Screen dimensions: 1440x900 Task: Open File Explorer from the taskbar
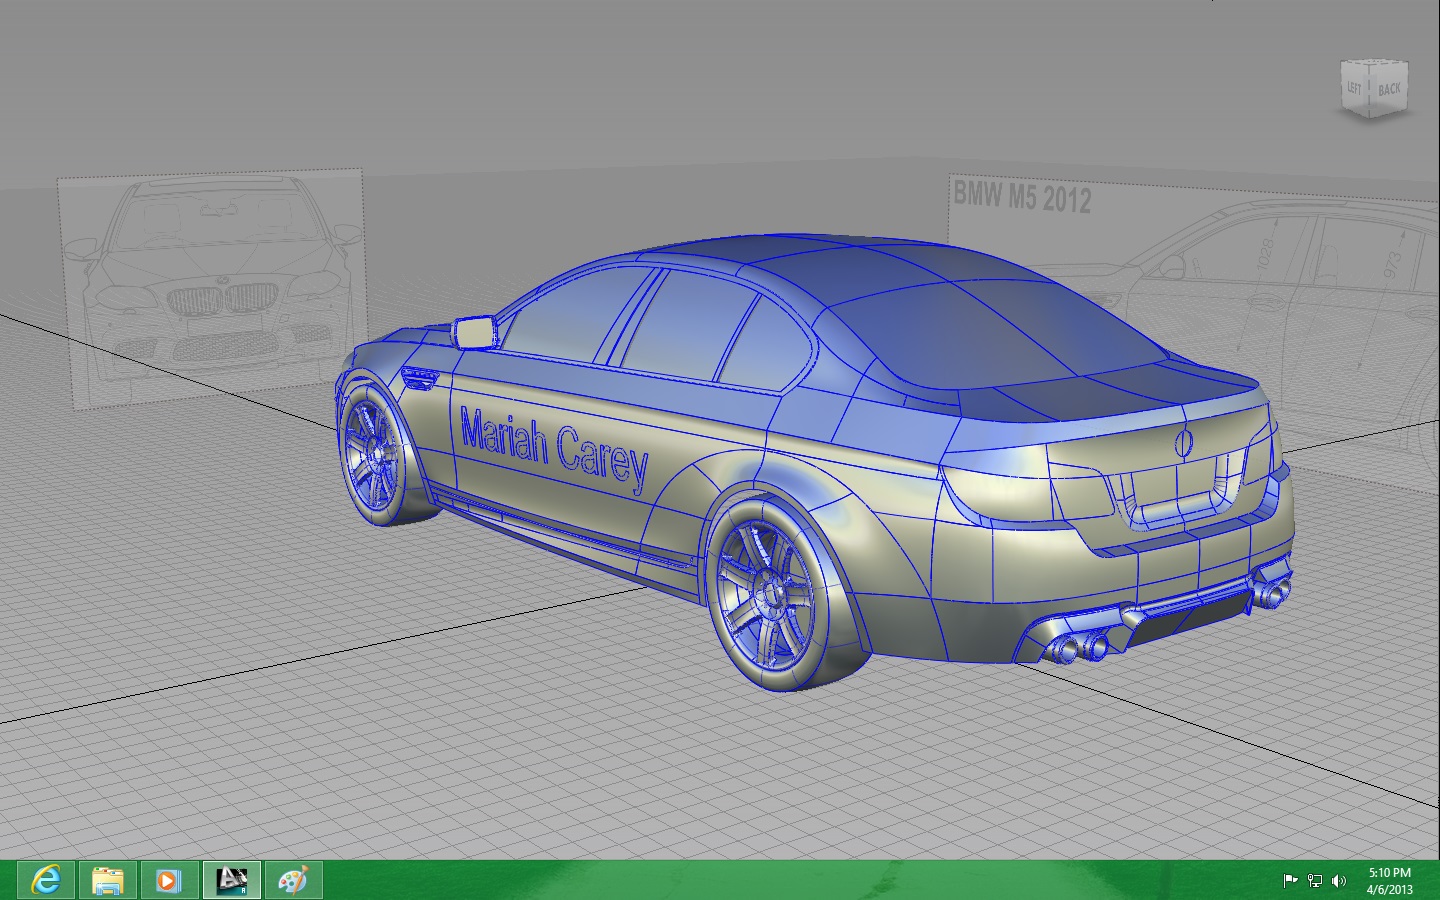point(107,880)
